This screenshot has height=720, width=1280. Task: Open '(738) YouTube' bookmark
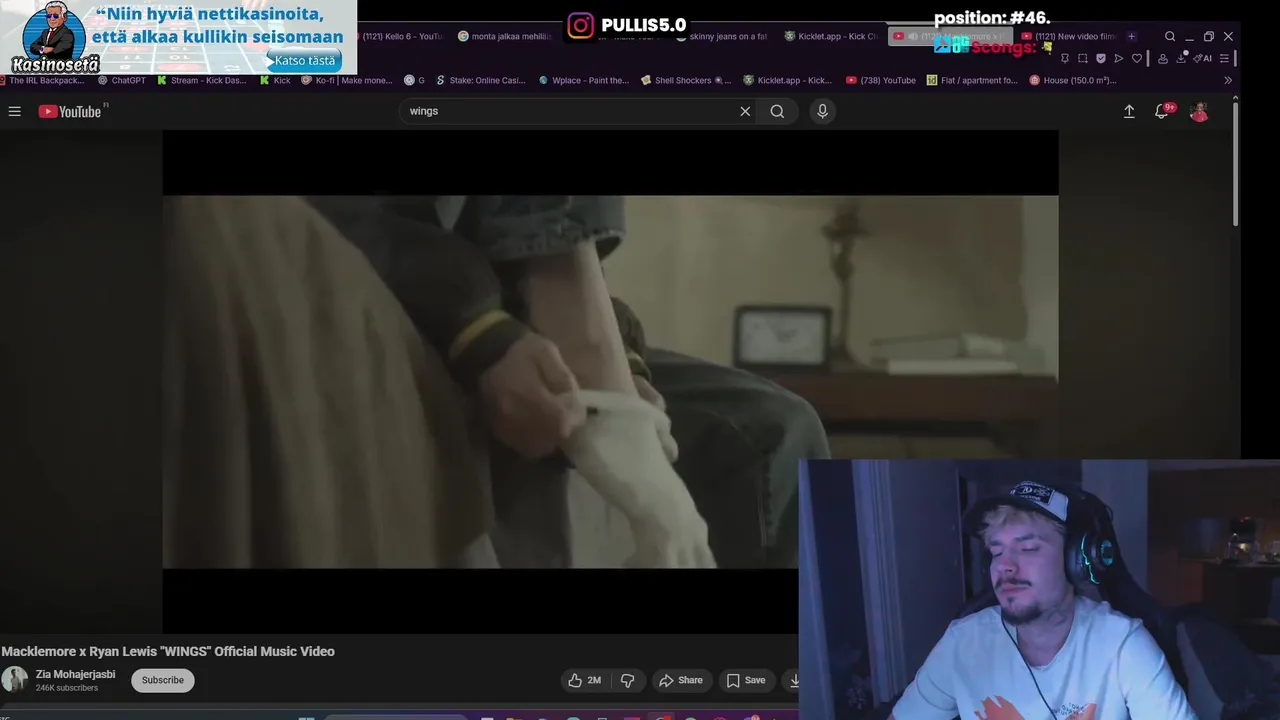(881, 80)
